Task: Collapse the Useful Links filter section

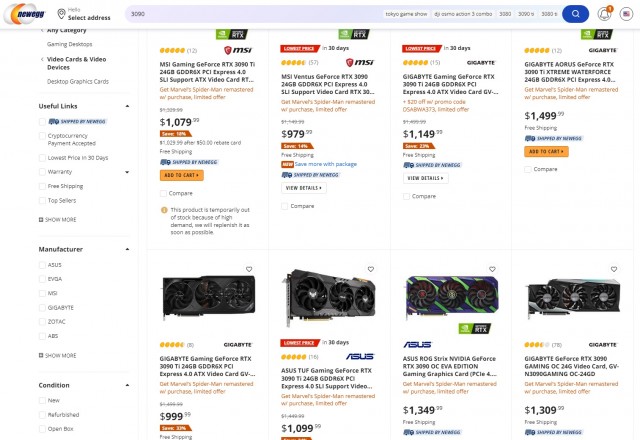Action: [x=127, y=106]
